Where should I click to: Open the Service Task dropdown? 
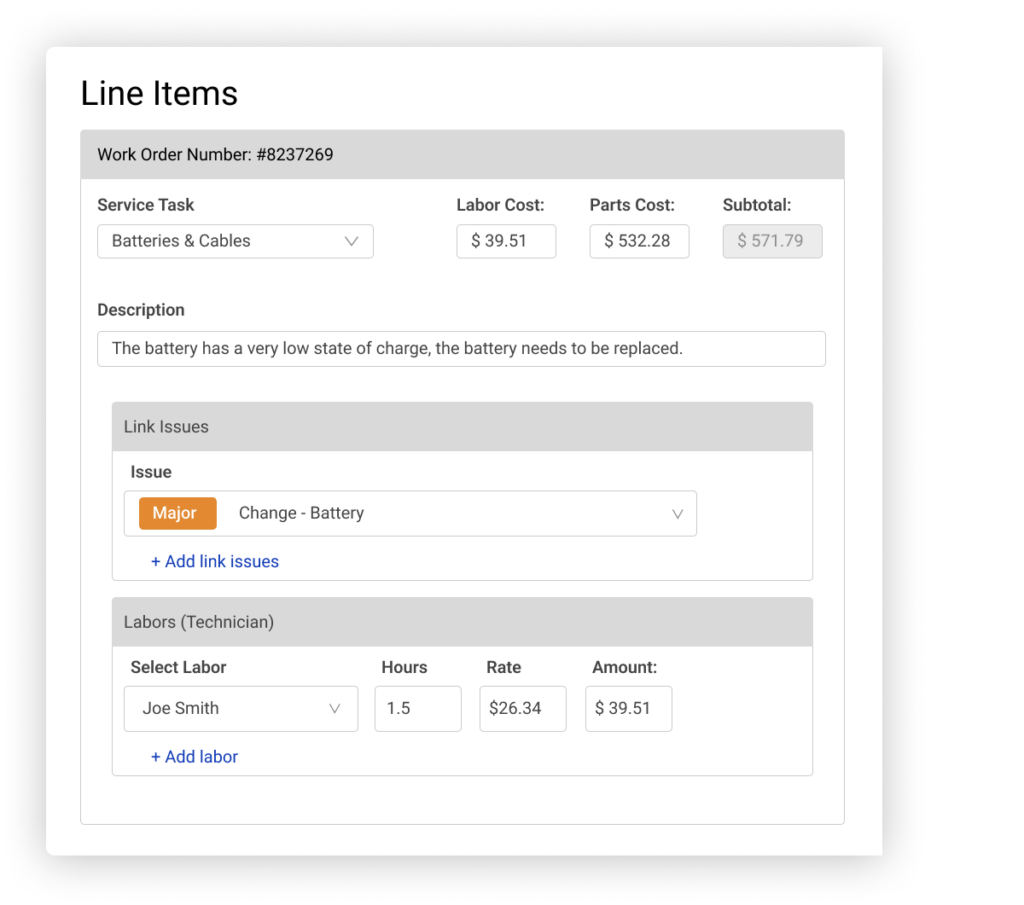(x=235, y=241)
